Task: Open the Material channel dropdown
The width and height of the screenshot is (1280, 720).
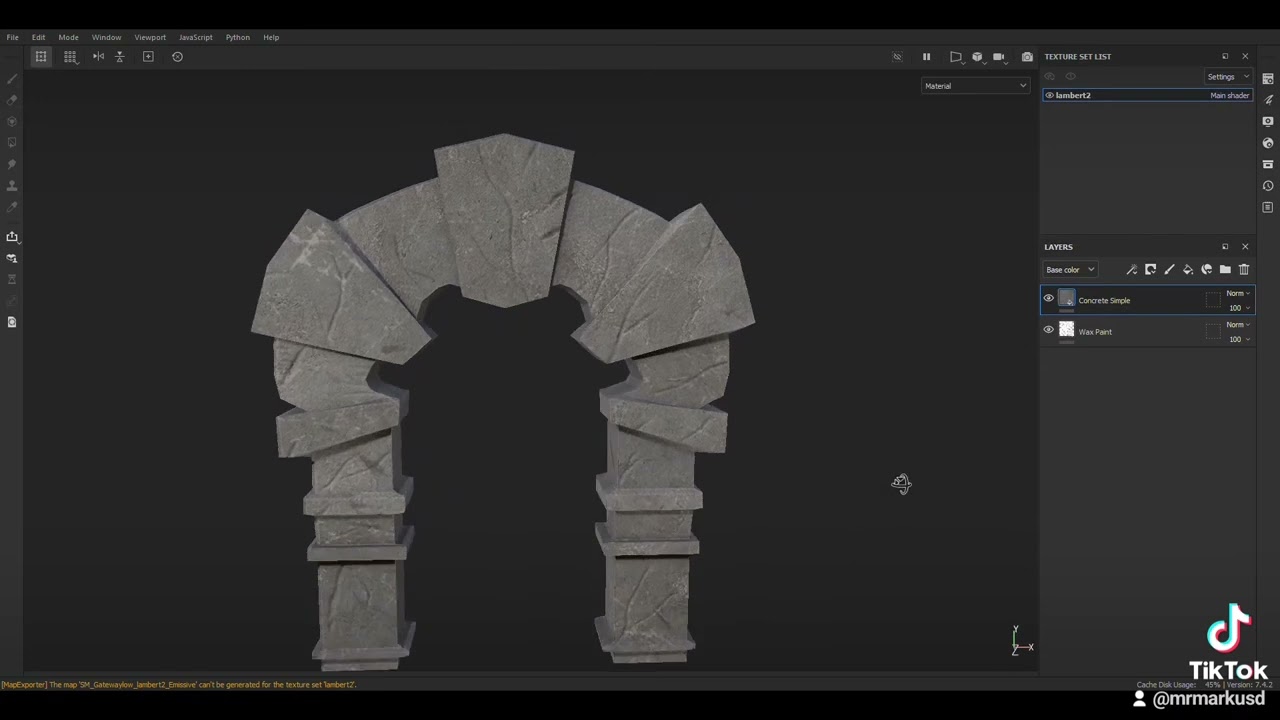Action: coord(975,86)
